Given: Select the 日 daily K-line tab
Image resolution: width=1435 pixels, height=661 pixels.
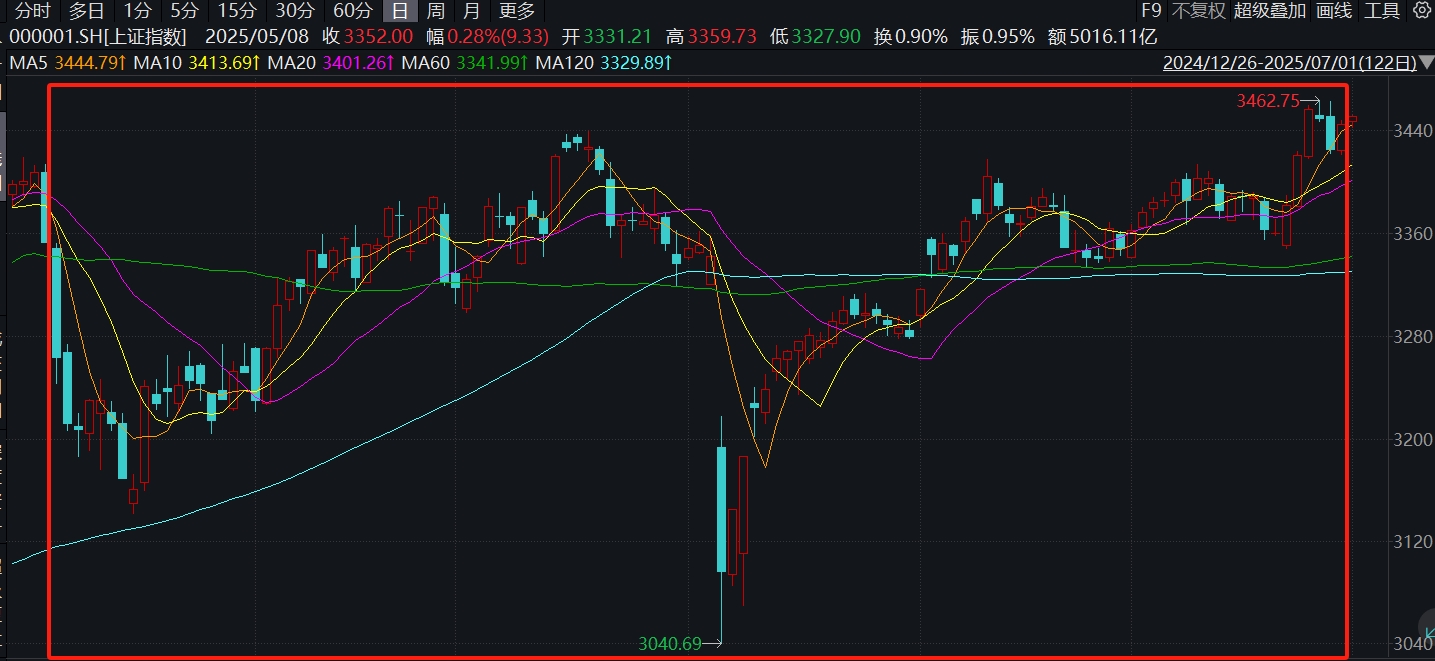Looking at the screenshot, I should click(x=400, y=11).
